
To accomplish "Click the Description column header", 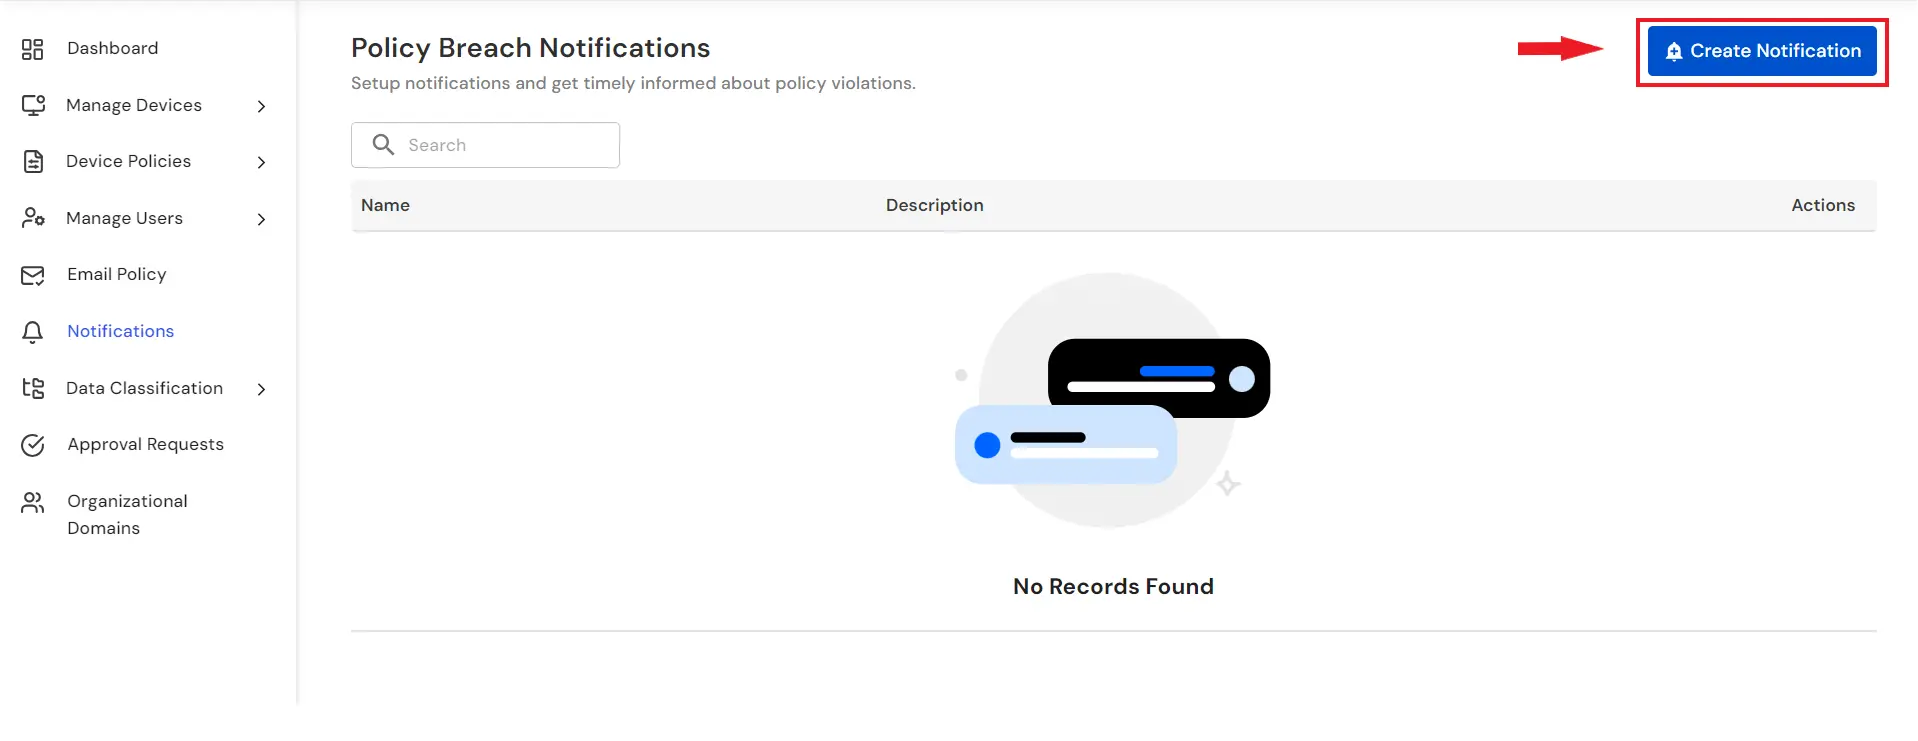I will (934, 205).
